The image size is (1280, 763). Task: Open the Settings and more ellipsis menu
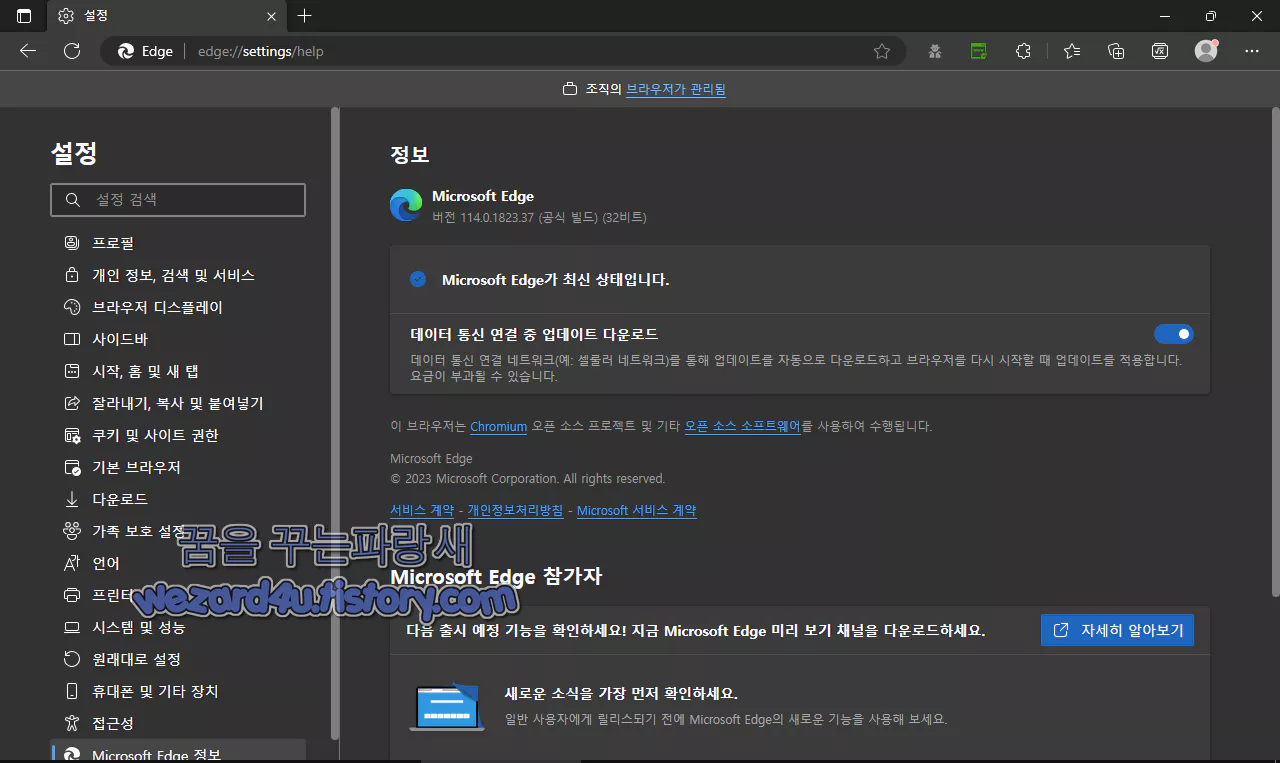point(1252,51)
